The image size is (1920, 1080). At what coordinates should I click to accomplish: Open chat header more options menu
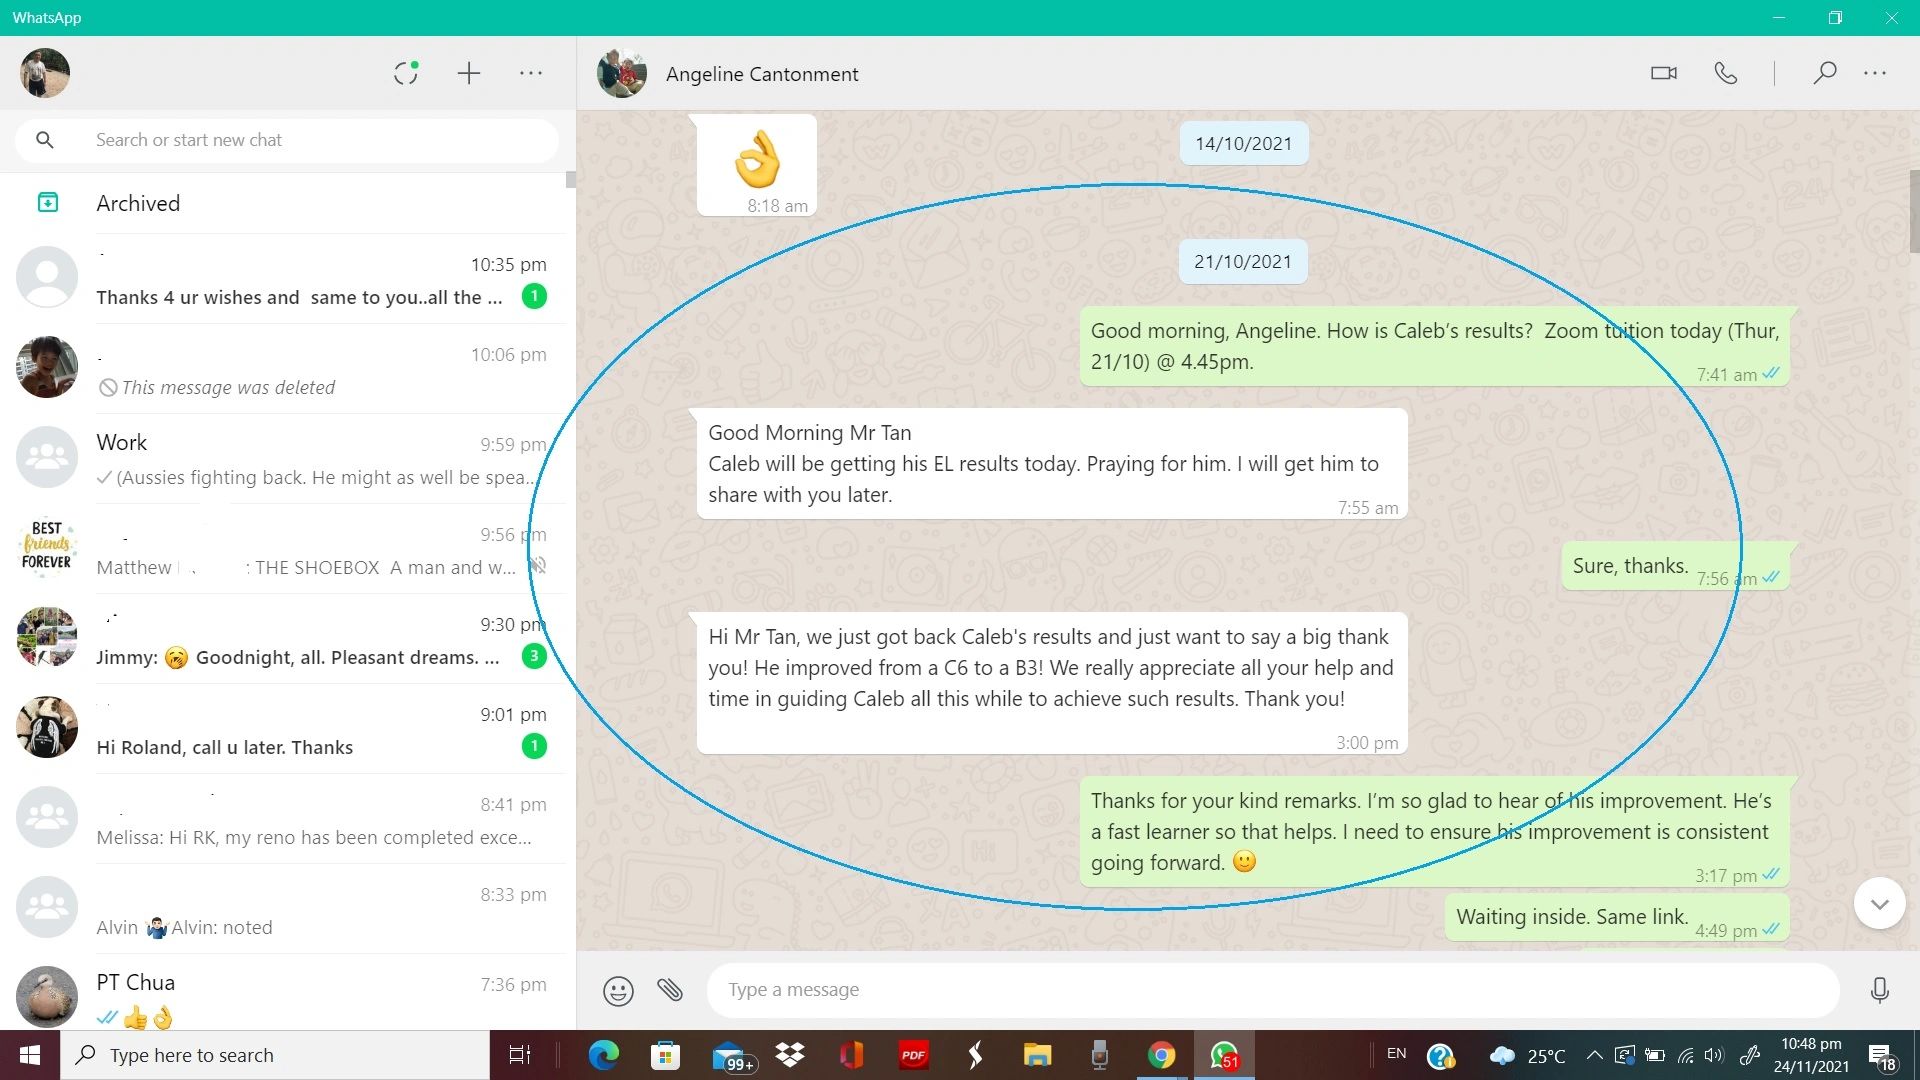point(1875,73)
